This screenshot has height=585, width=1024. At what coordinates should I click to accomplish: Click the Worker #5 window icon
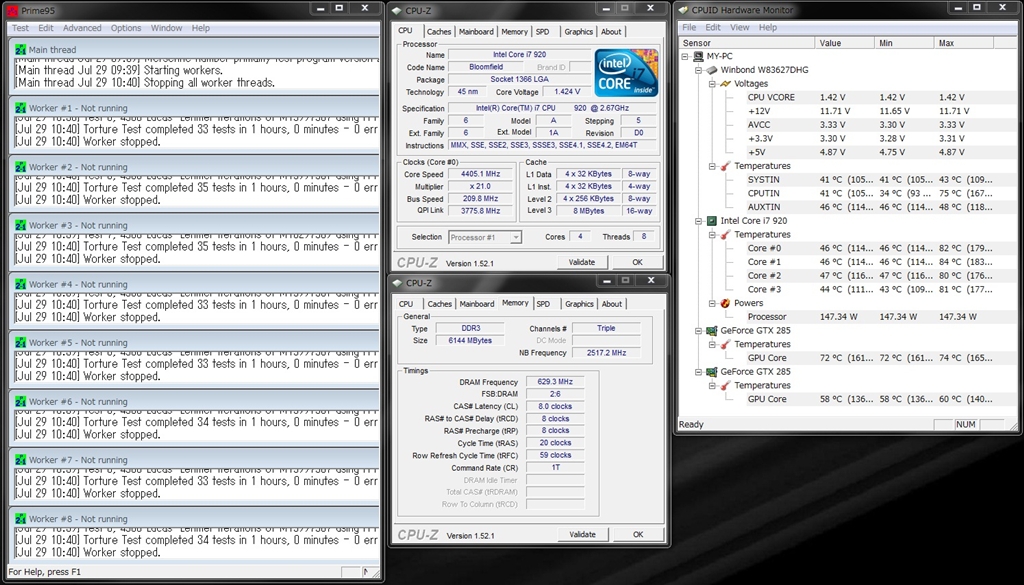tap(20, 343)
